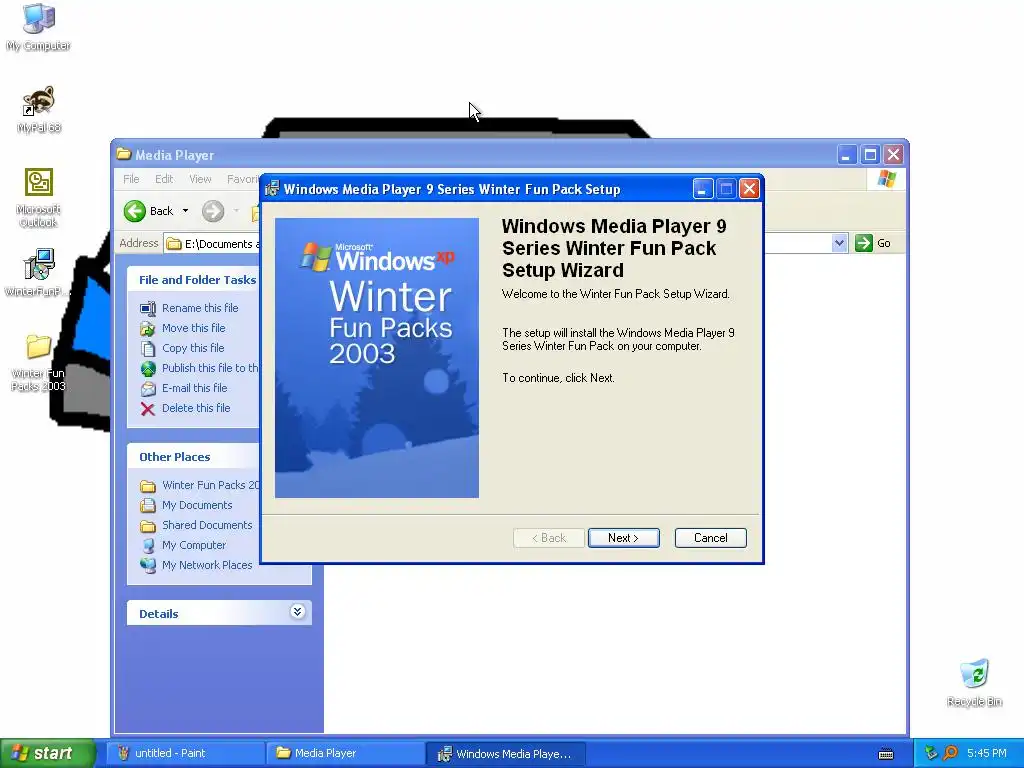Click Windows Media Playe... taskbar button
Viewport: 1024px width, 768px height.
505,753
